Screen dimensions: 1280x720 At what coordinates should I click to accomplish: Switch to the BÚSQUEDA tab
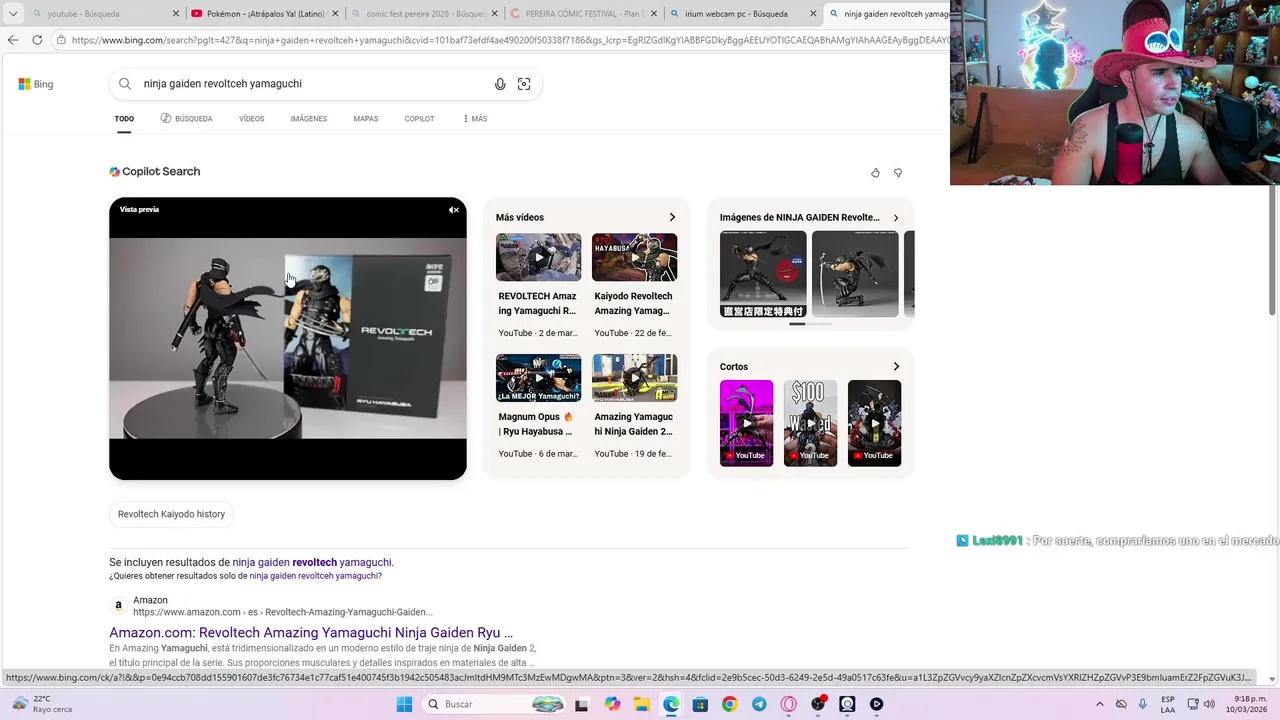[186, 119]
